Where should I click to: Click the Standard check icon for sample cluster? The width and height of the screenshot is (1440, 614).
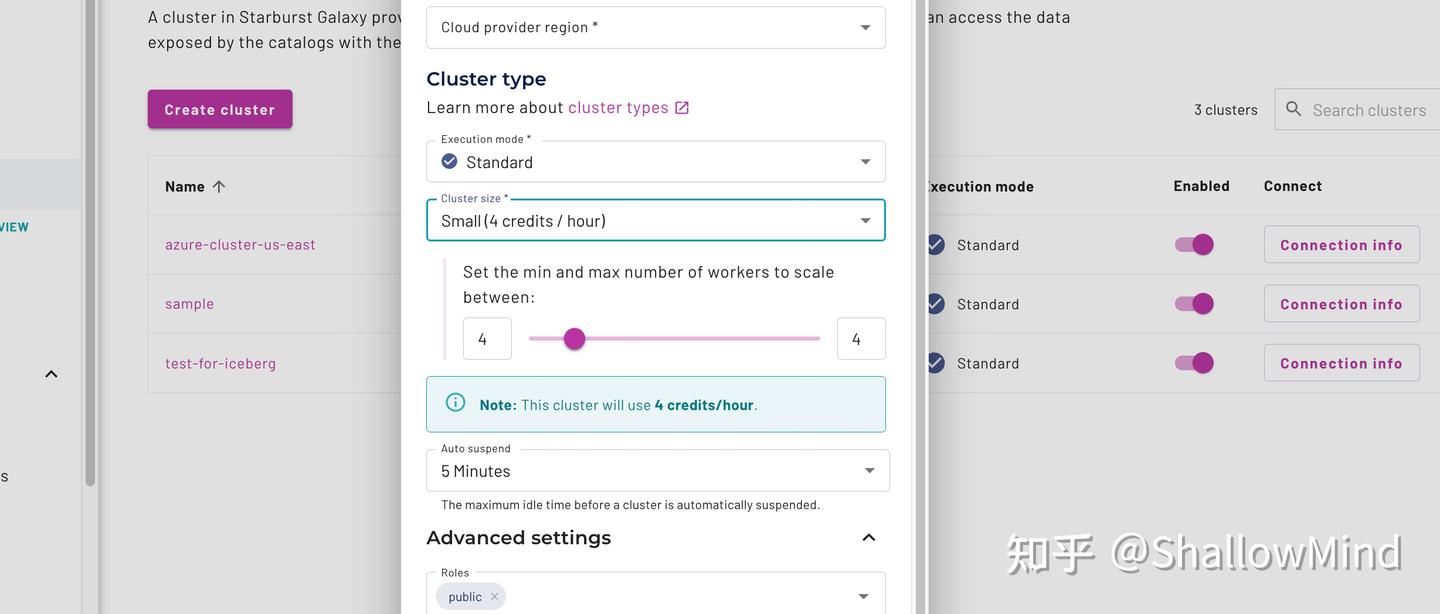pos(935,304)
